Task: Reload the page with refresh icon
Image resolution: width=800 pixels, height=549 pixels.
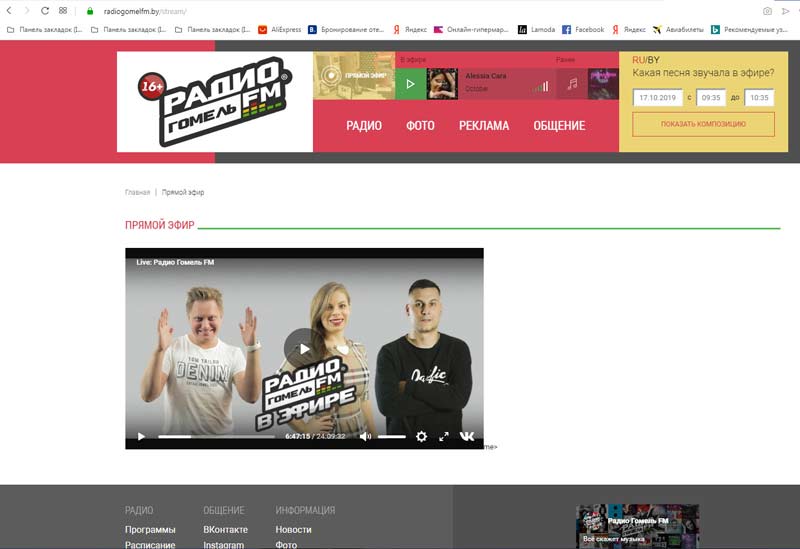Action: pos(45,11)
